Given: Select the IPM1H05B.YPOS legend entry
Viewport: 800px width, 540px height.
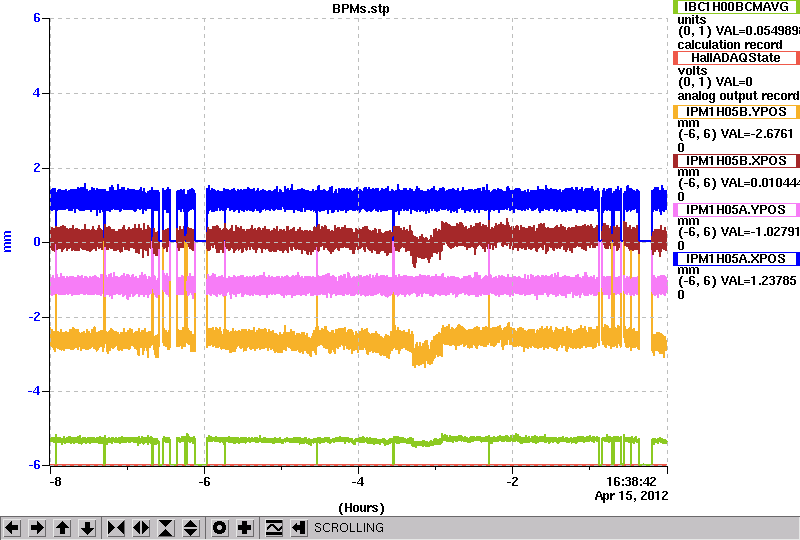Looking at the screenshot, I should click(x=736, y=112).
